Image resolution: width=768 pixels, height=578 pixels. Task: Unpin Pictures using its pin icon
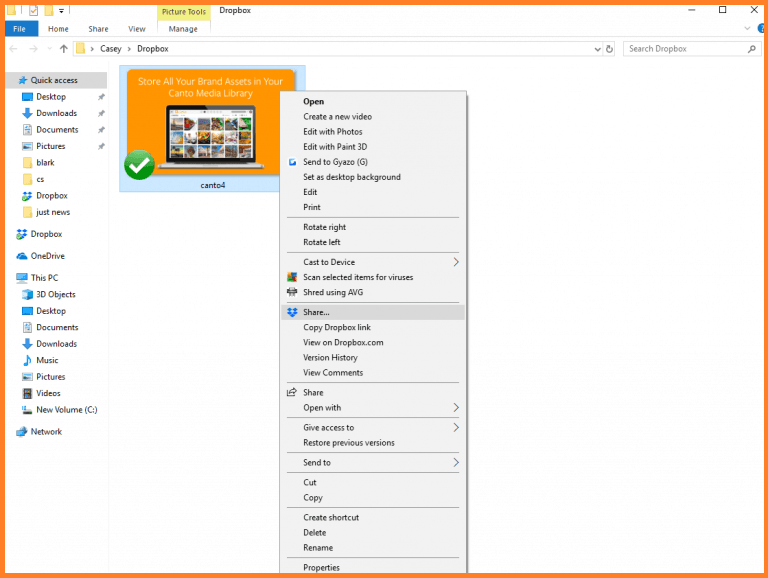(101, 146)
